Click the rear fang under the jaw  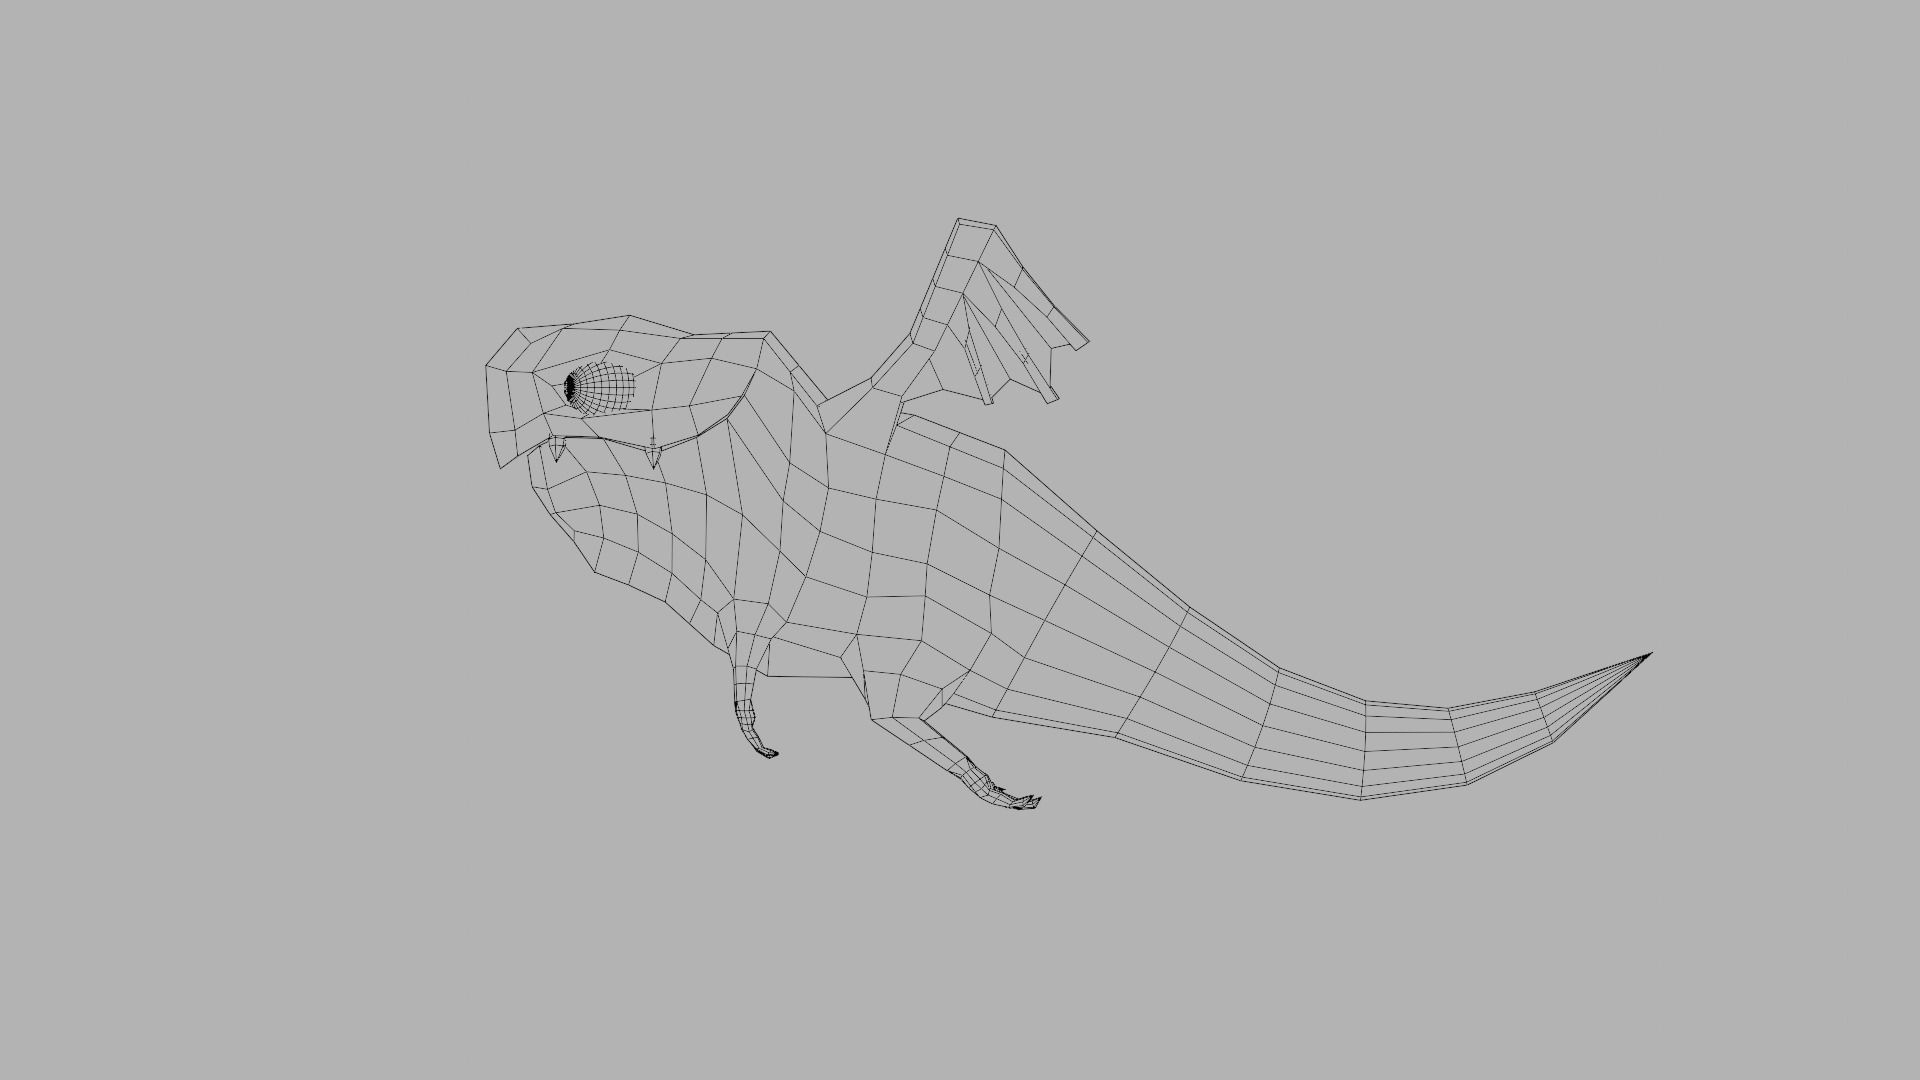(x=652, y=457)
